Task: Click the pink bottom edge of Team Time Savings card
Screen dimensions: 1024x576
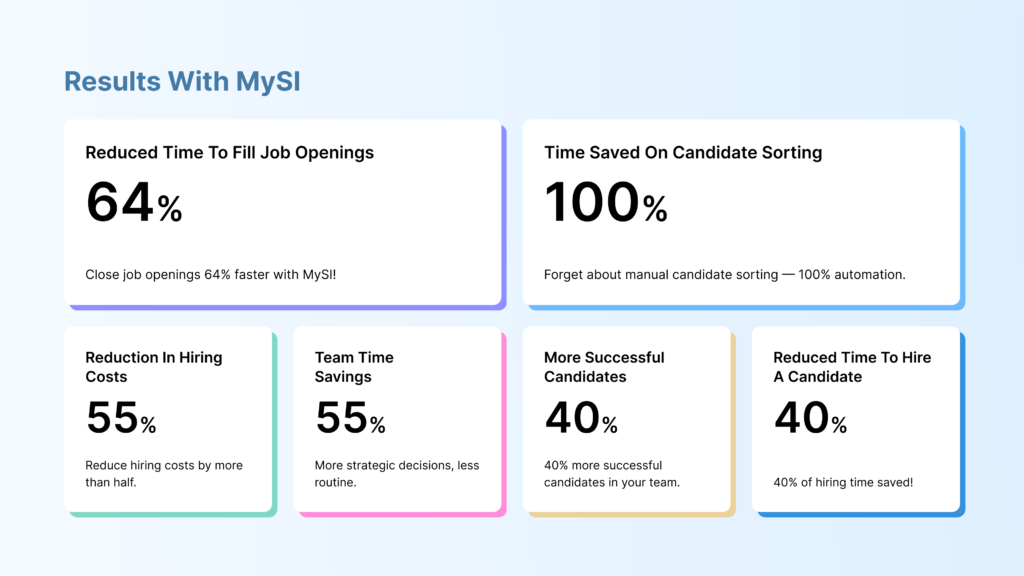Action: pyautogui.click(x=400, y=514)
